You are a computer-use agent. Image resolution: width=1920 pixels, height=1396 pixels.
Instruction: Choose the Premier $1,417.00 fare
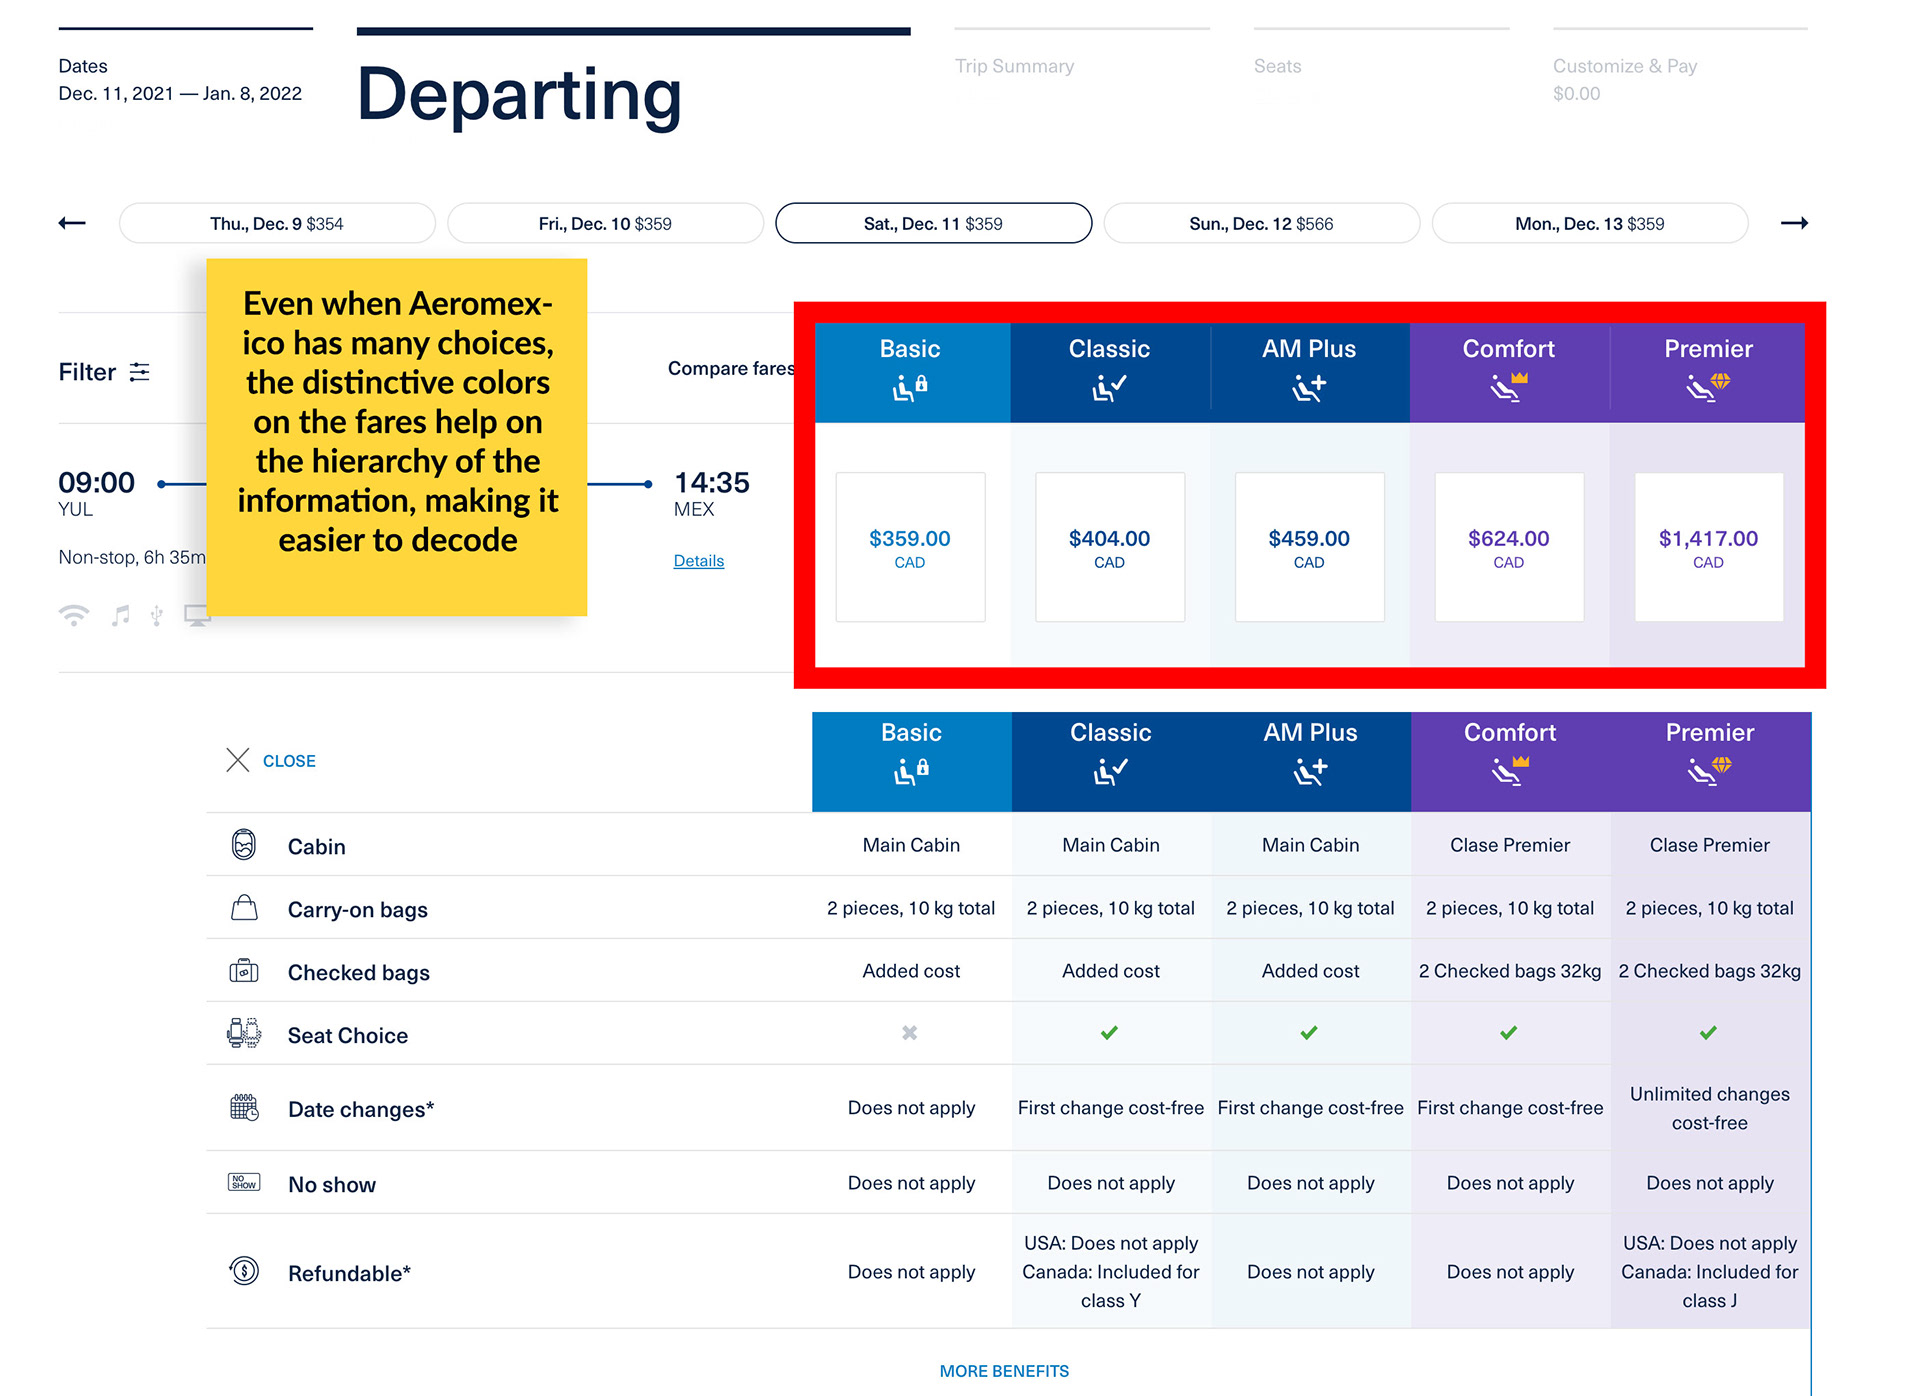coord(1708,547)
